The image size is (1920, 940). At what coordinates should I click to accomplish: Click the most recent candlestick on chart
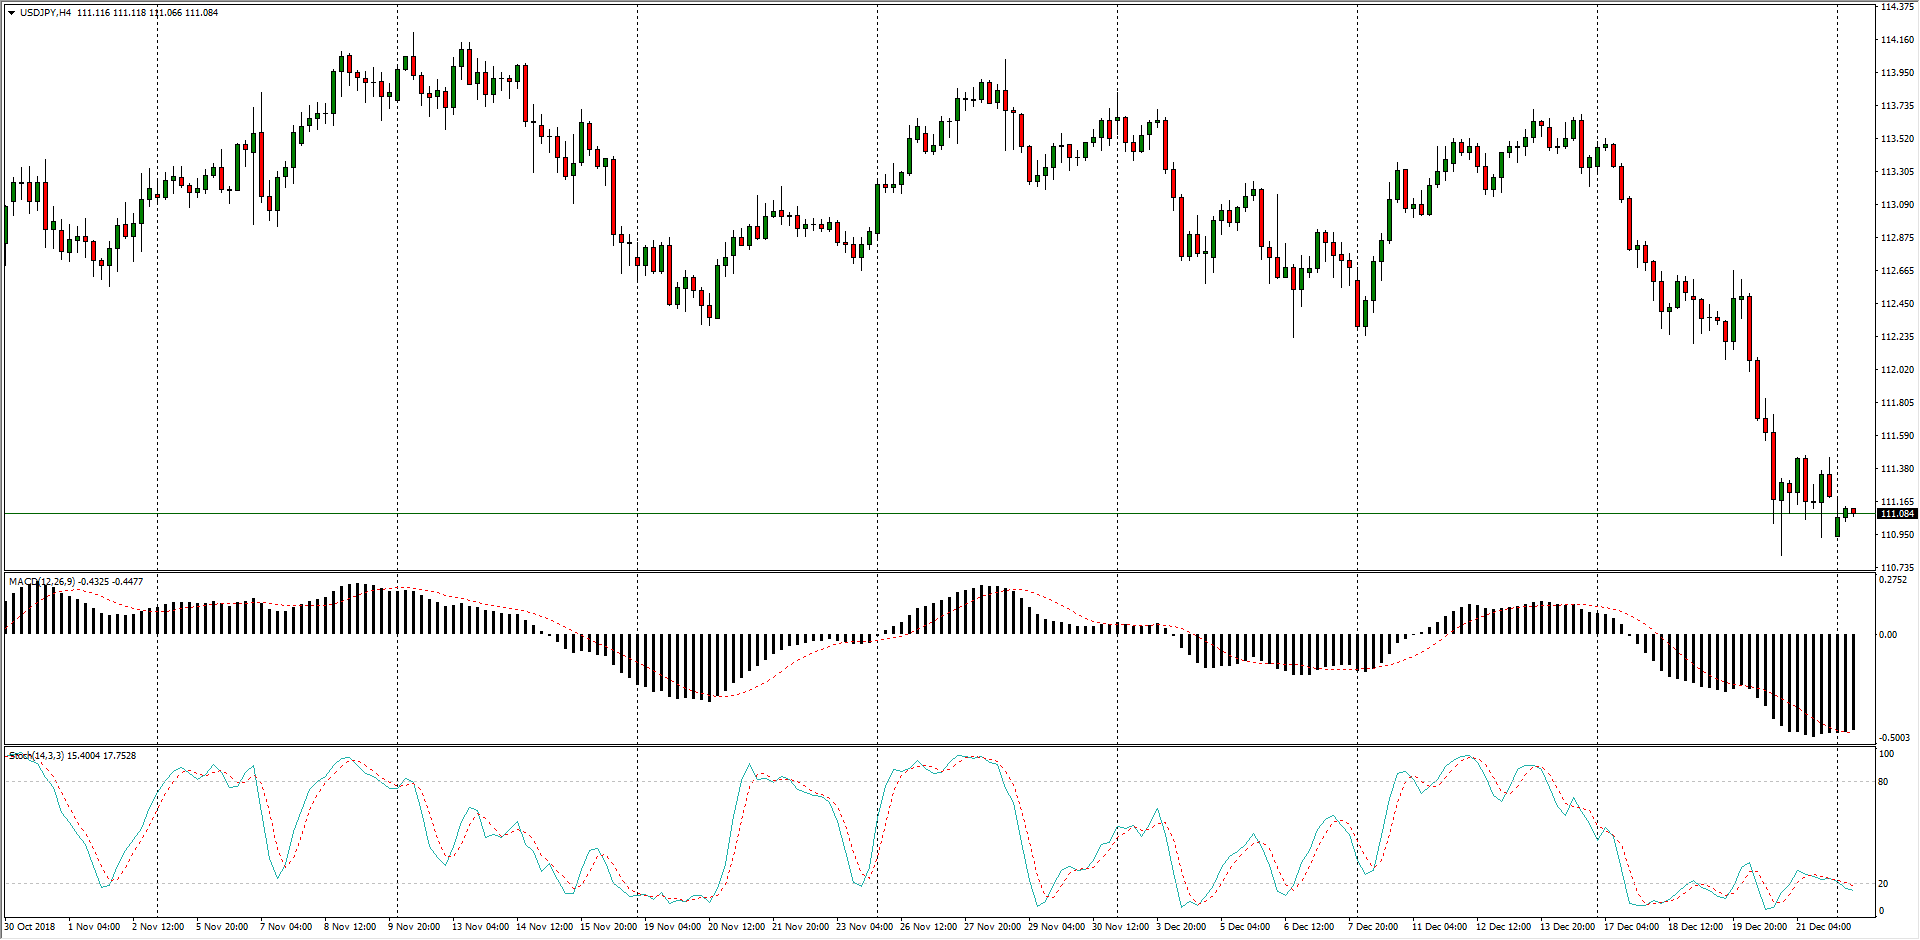pyautogui.click(x=1853, y=512)
